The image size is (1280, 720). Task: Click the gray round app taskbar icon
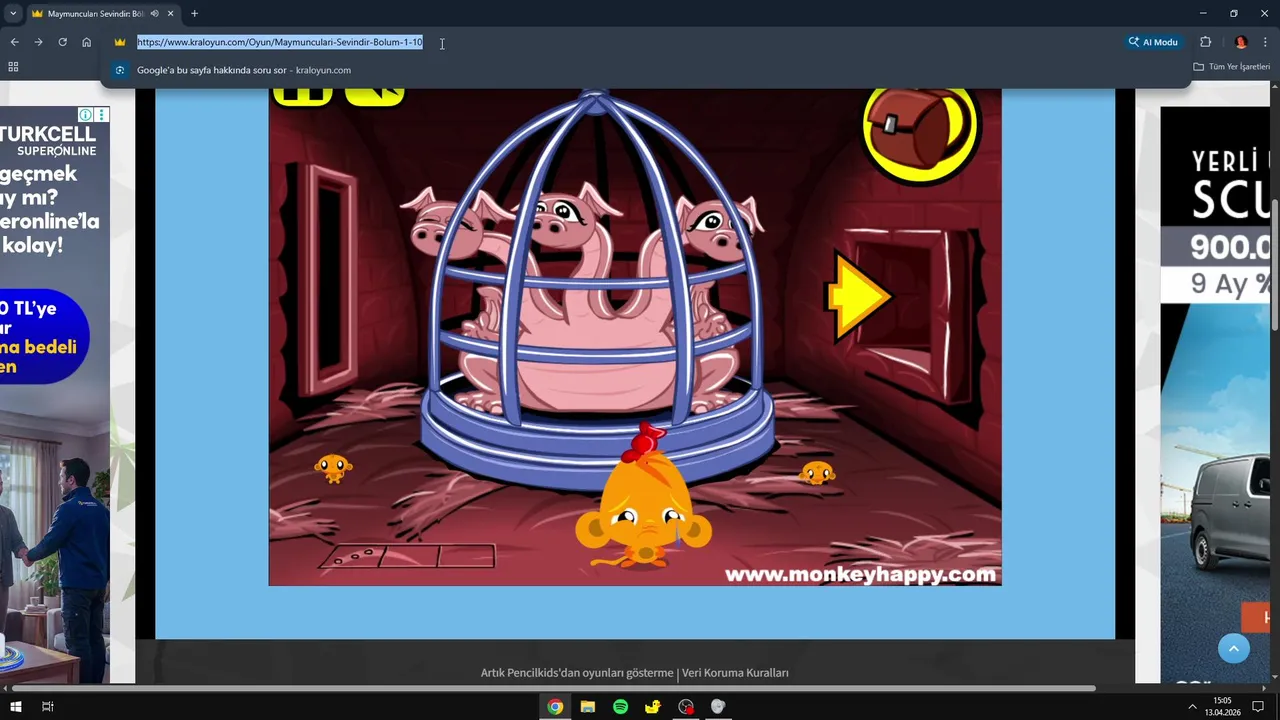click(x=718, y=706)
